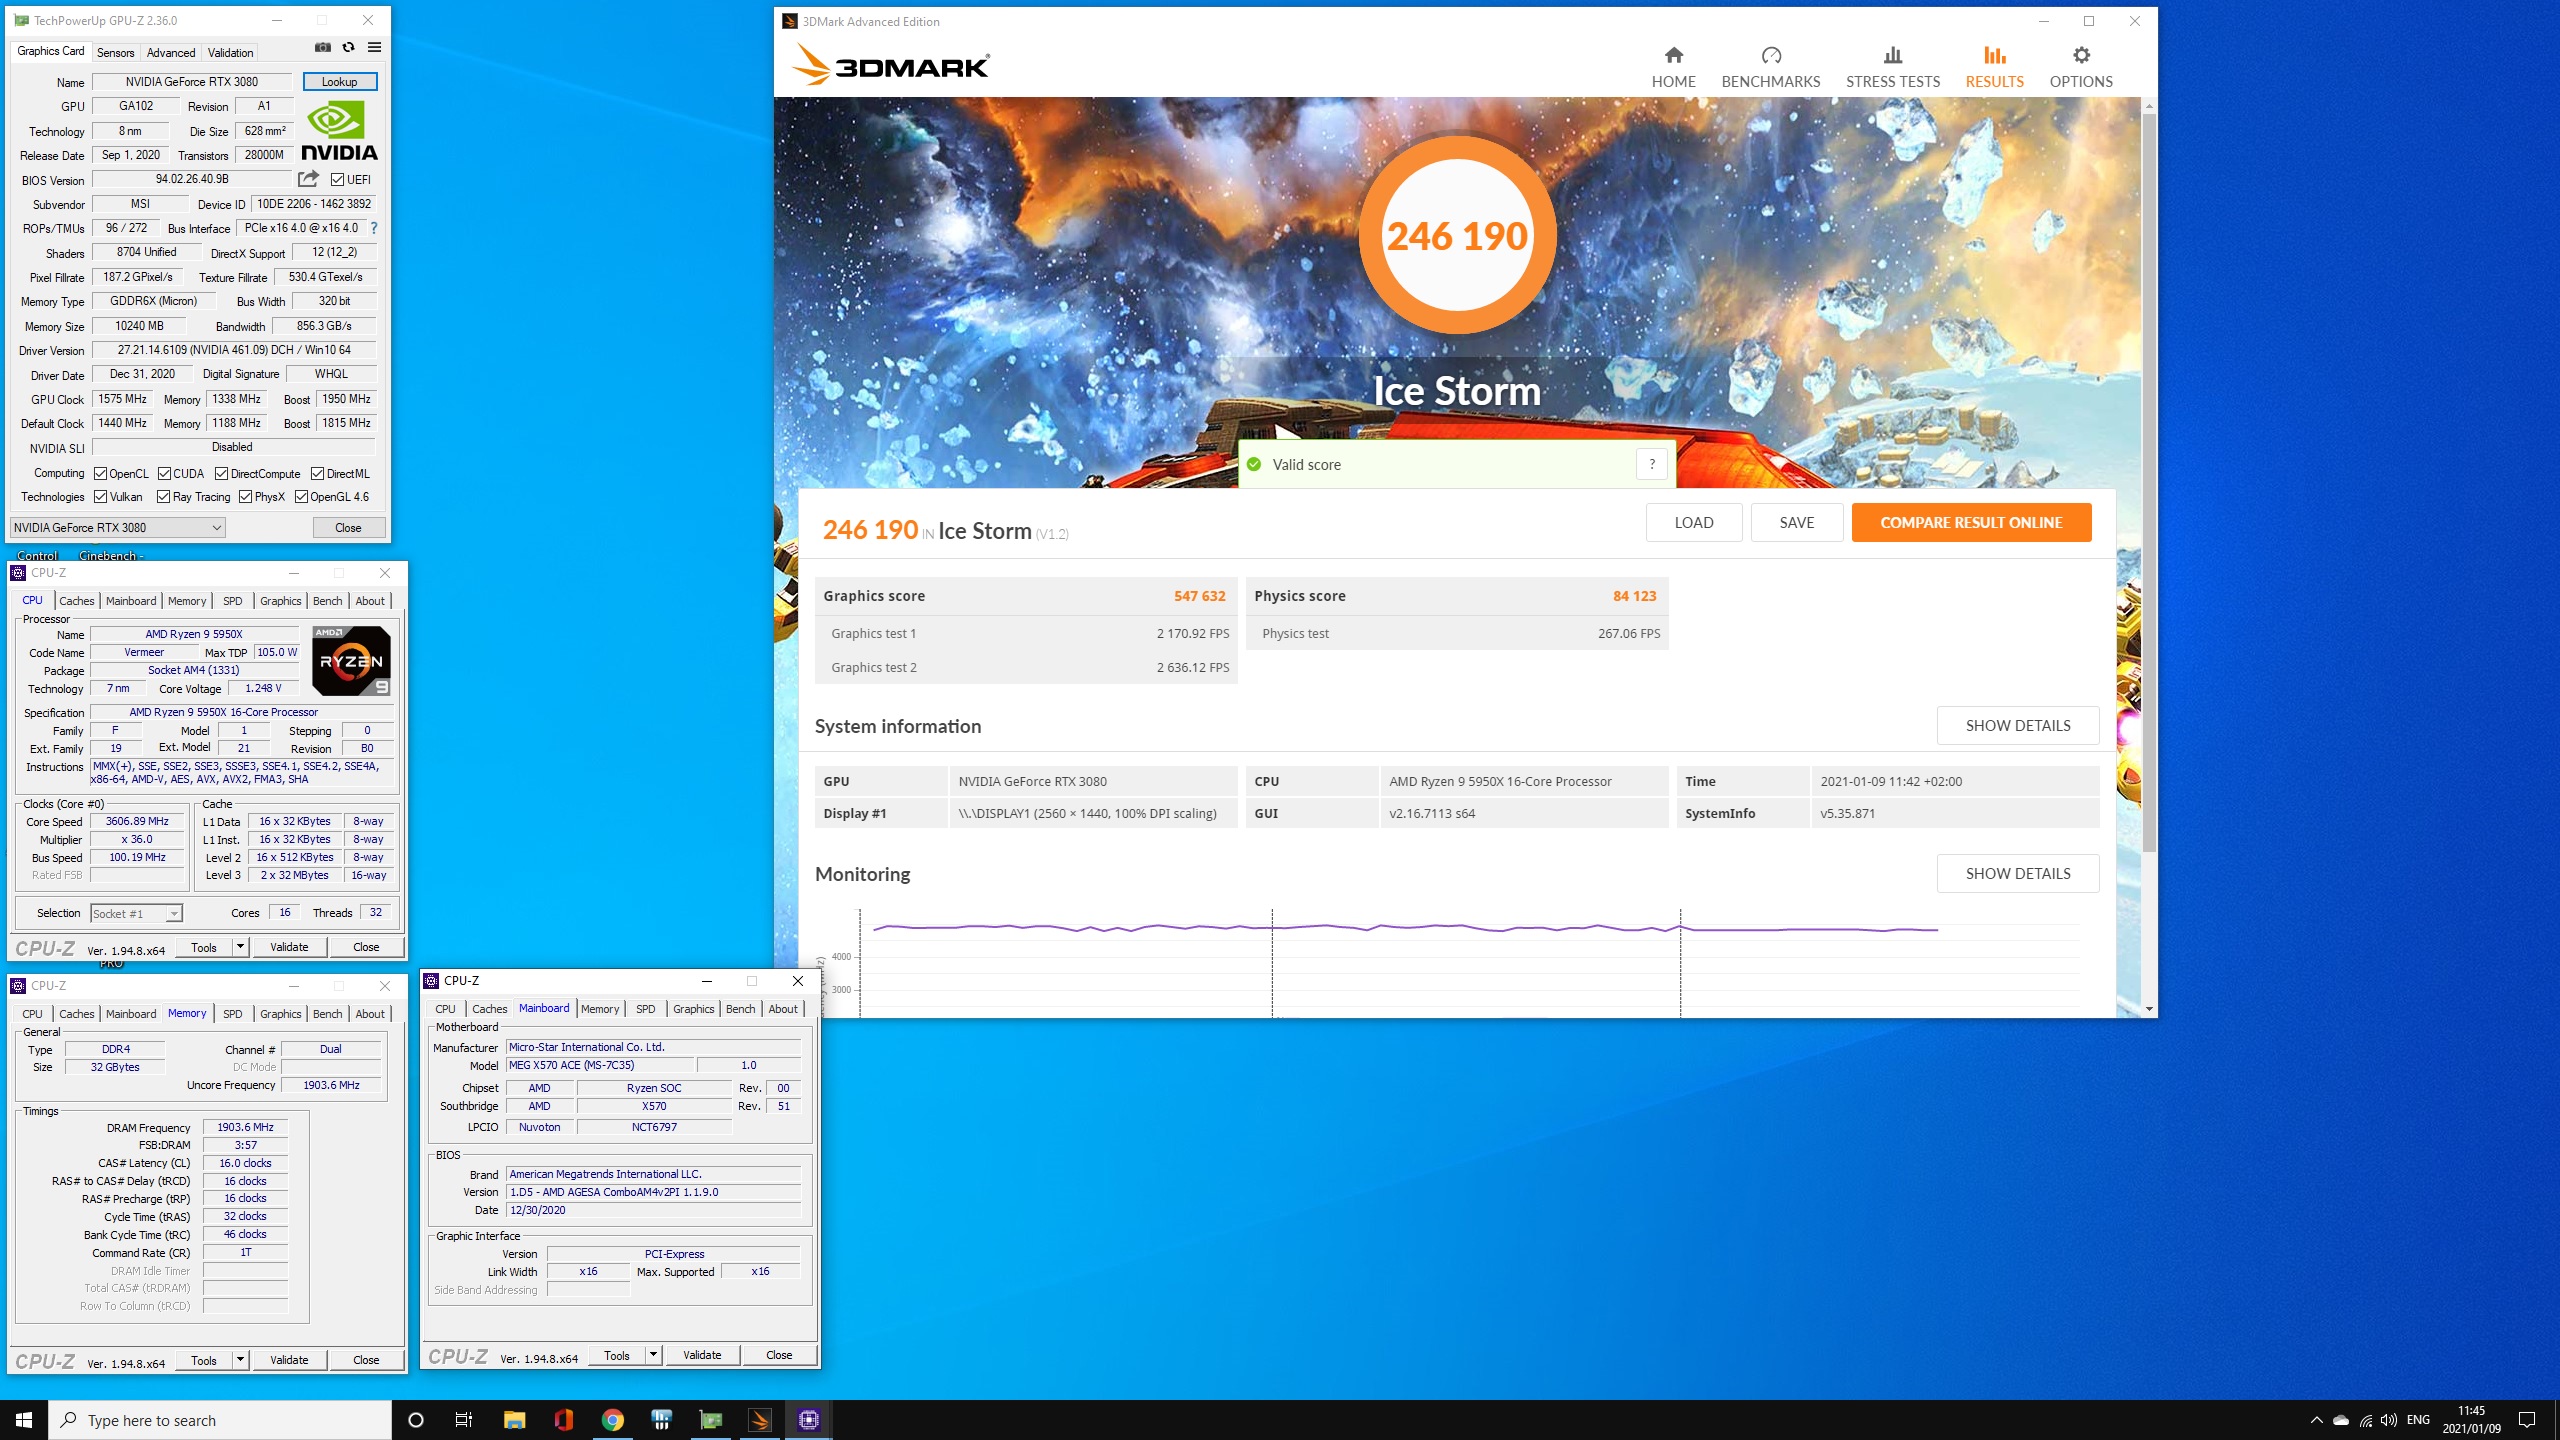The width and height of the screenshot is (2560, 1440).
Task: Open Task View on taskbar
Action: coord(464,1420)
